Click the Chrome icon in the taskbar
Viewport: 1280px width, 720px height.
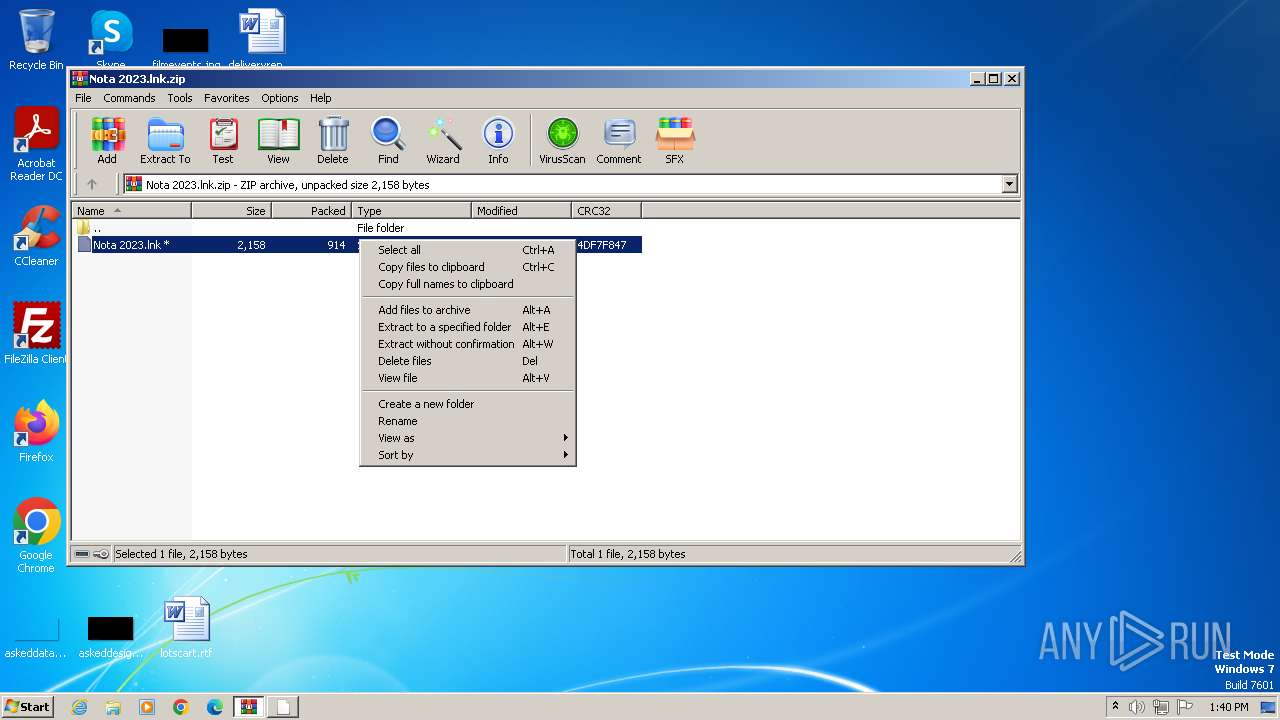tap(181, 707)
